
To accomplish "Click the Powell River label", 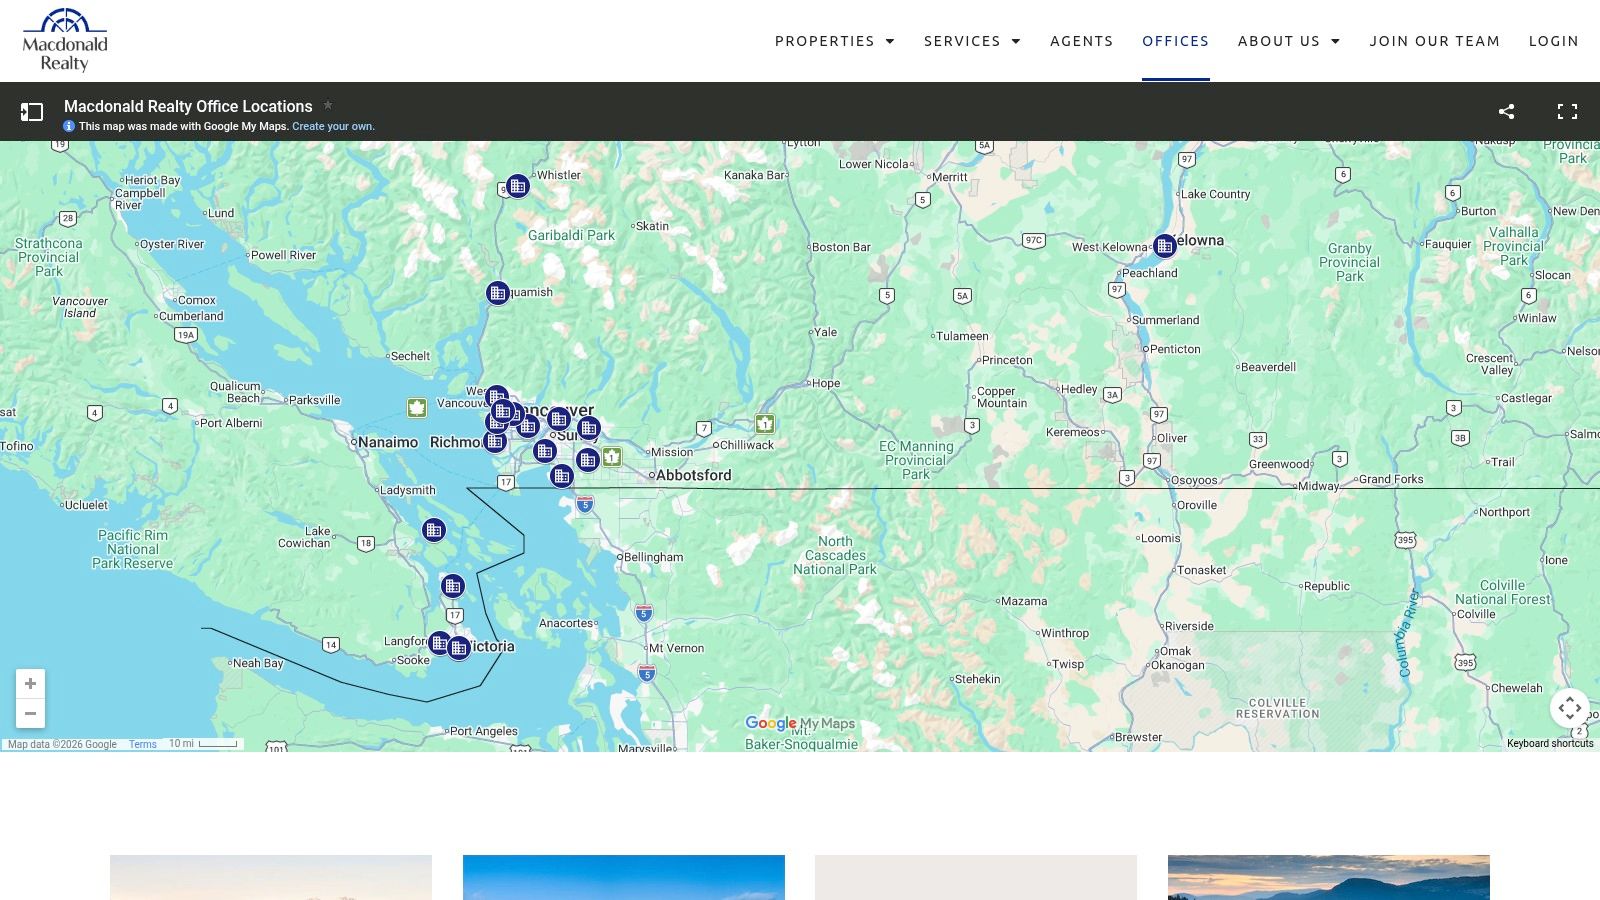I will point(283,255).
